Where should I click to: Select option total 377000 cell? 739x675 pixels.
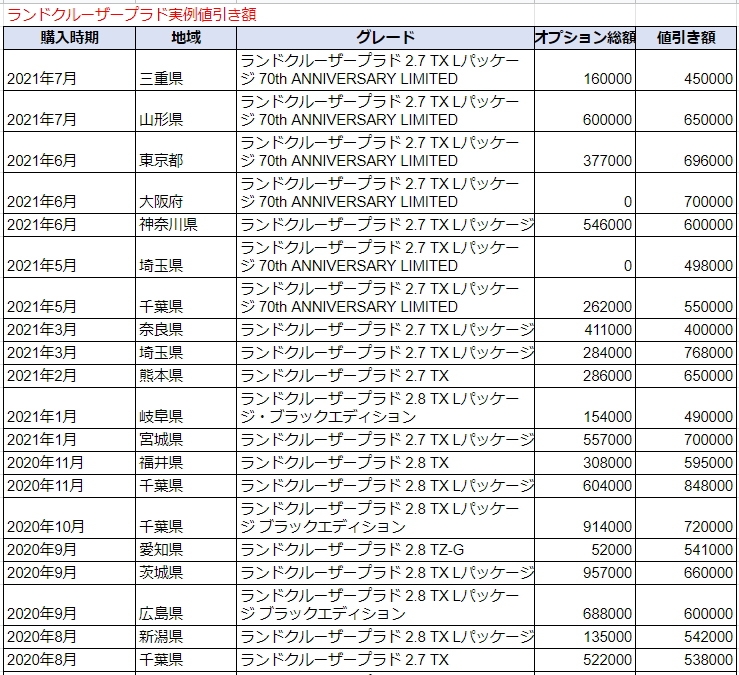tap(585, 152)
